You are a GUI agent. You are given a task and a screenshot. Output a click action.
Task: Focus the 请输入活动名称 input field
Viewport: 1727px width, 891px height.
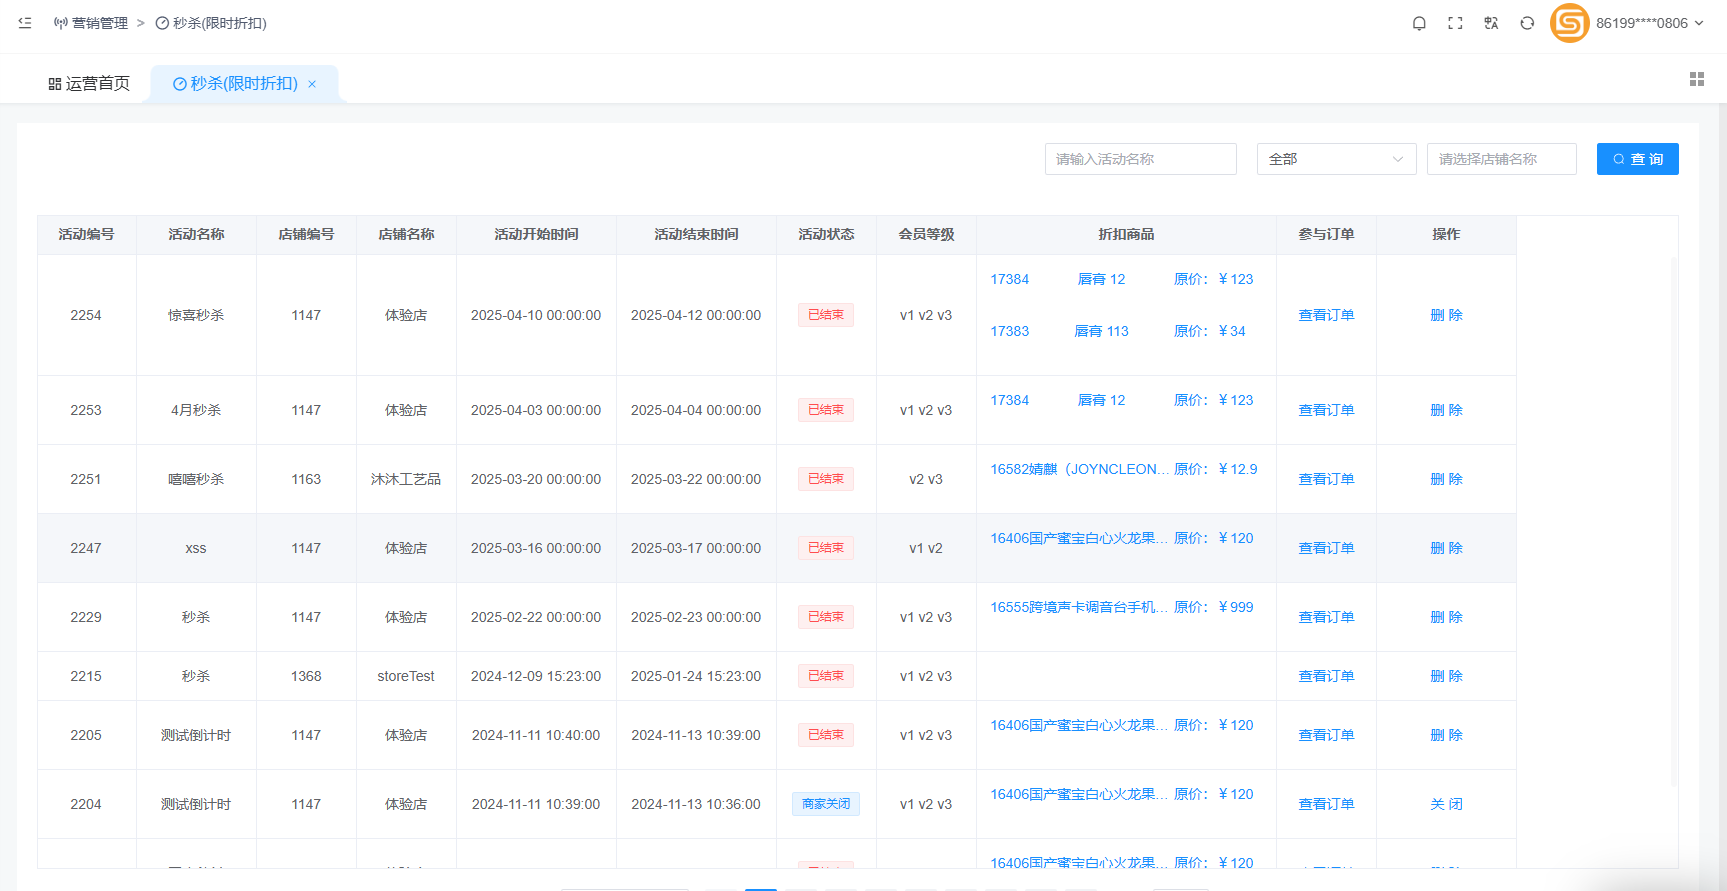[1140, 159]
